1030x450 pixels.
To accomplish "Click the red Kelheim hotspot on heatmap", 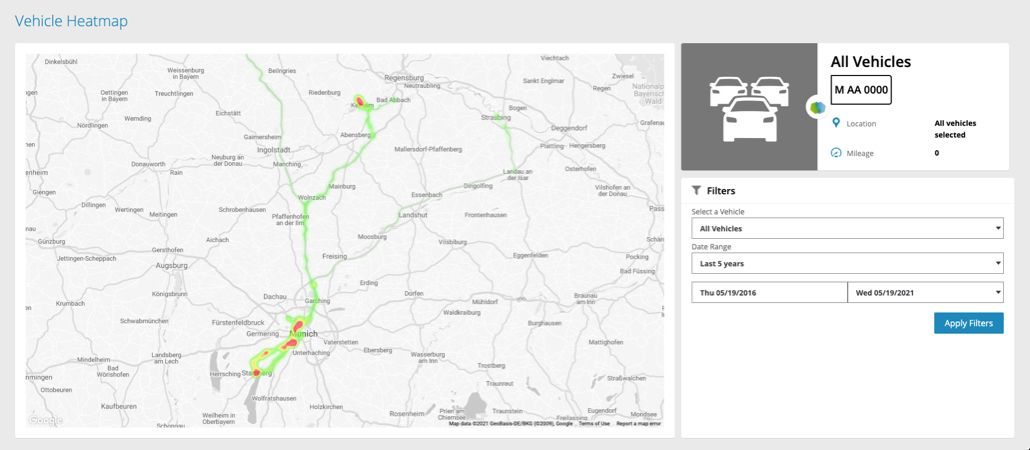I will 360,101.
